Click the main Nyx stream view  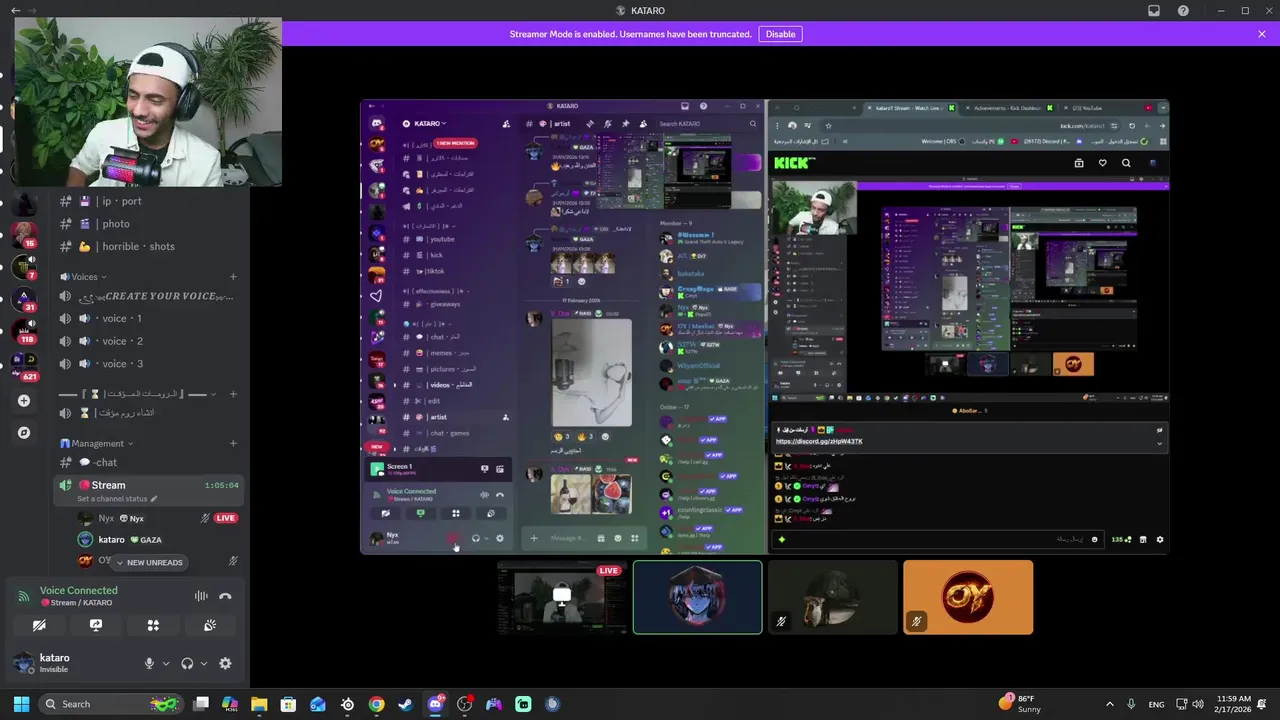765,327
